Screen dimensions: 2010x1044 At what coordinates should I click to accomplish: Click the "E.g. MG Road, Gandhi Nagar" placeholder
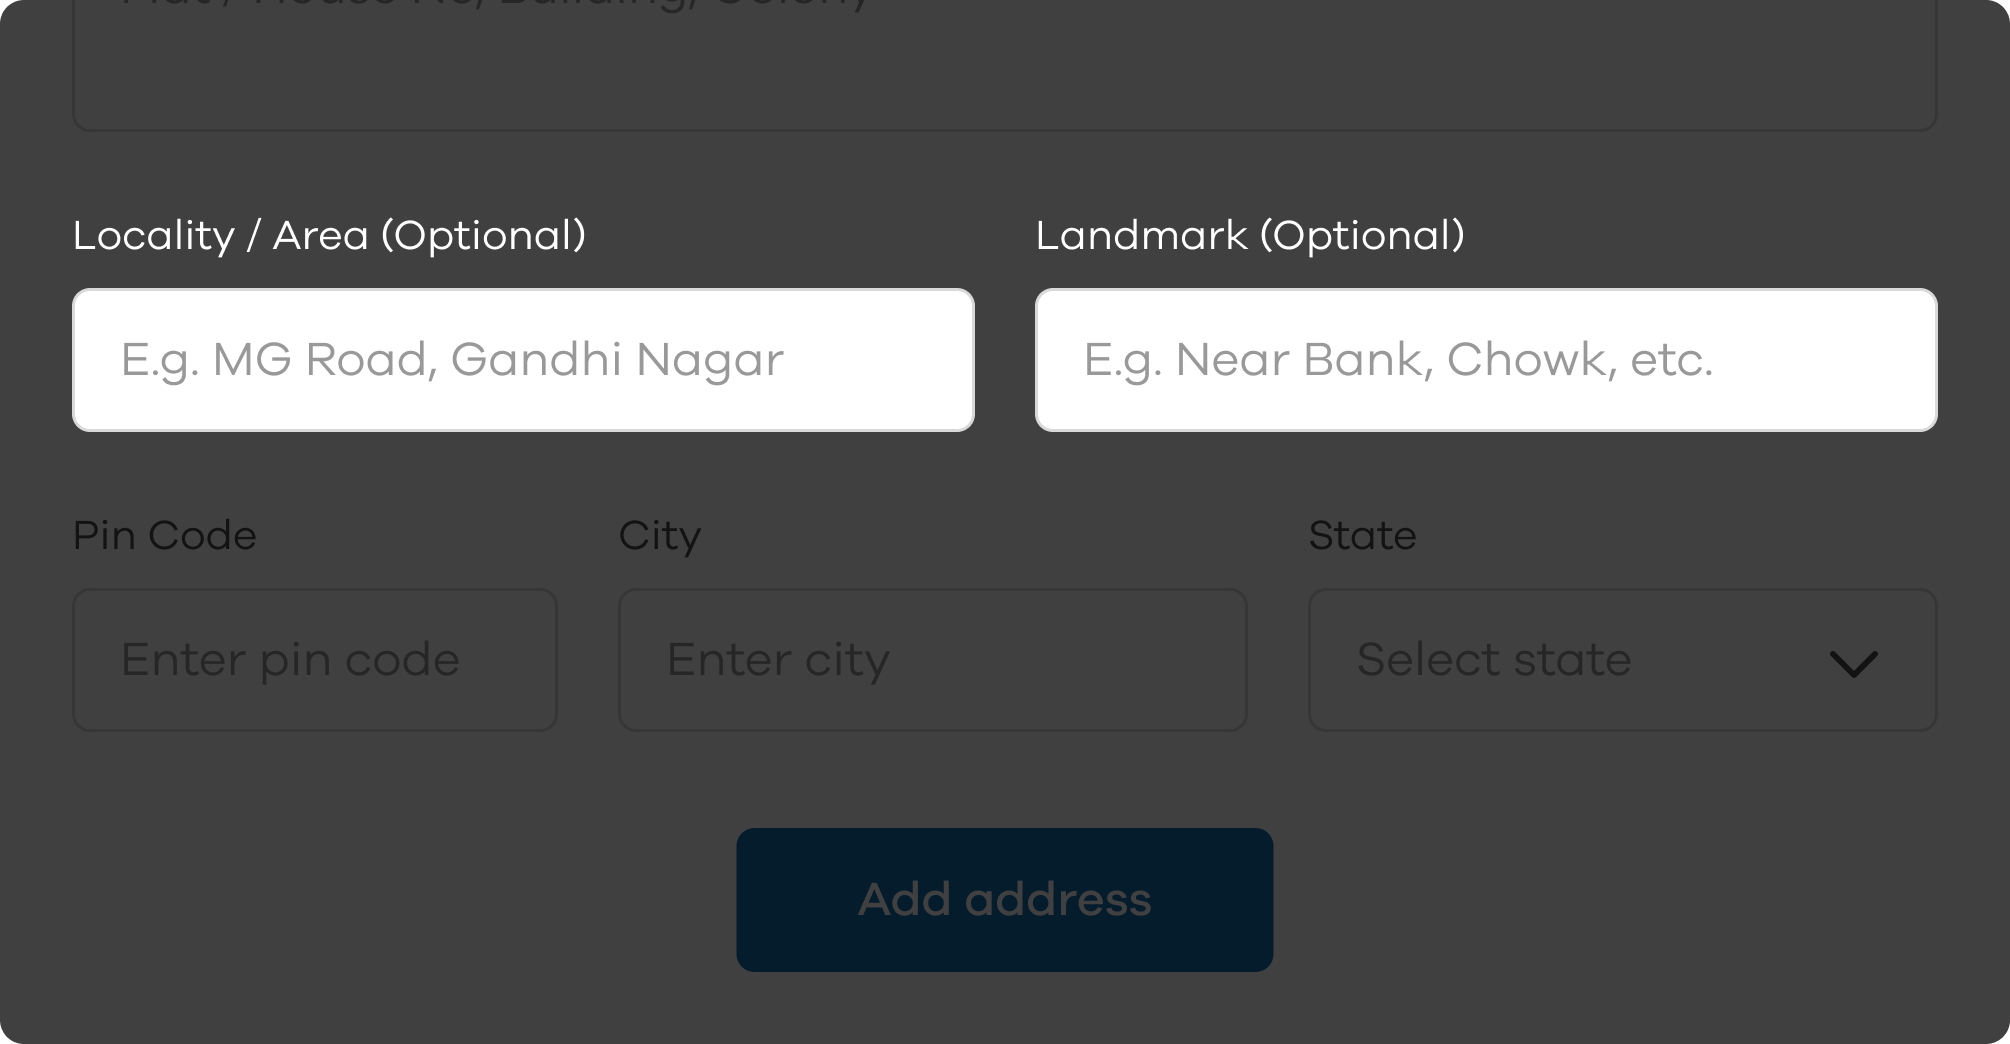click(452, 360)
